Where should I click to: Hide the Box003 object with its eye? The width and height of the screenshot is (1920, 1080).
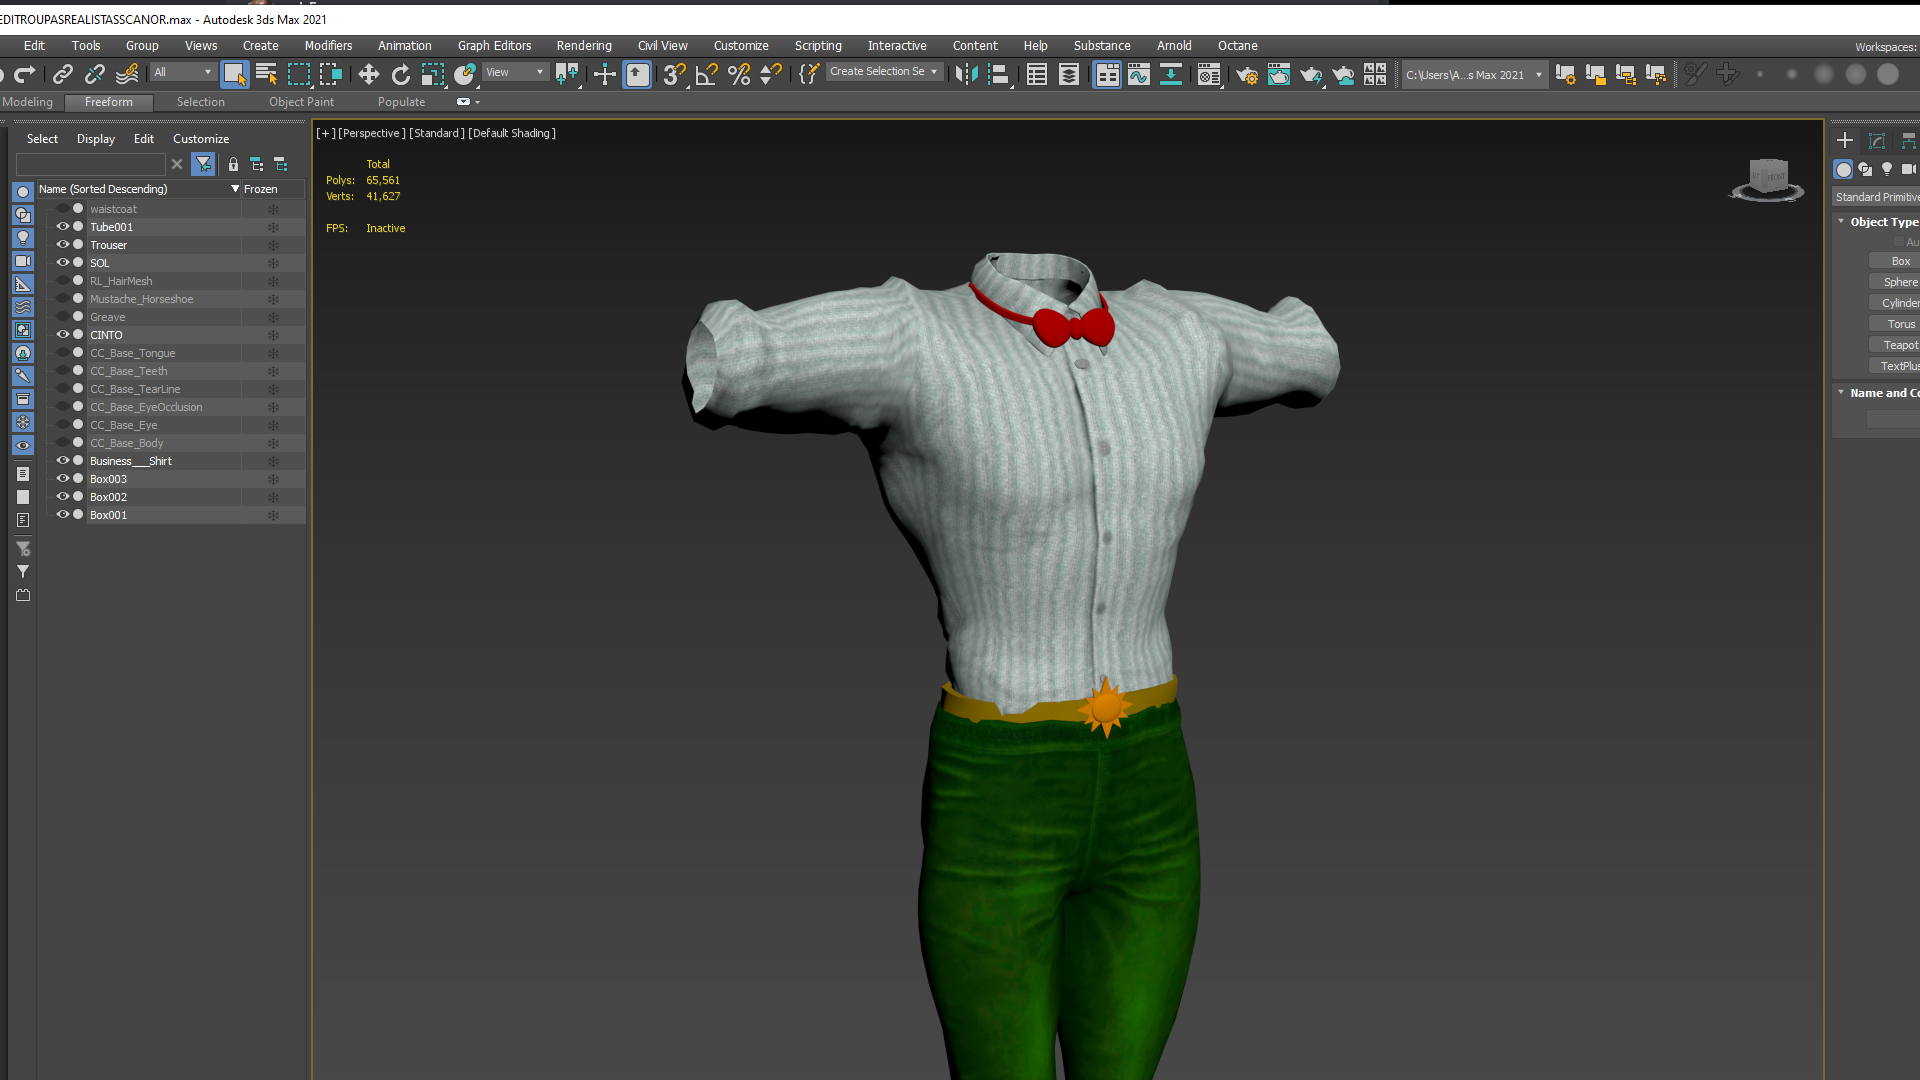(62, 479)
